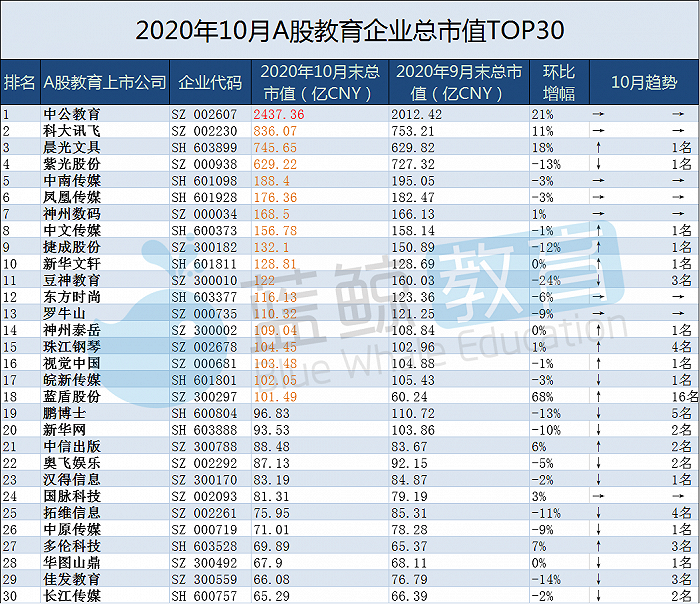700x604 pixels.
Task: Click company name 中原传媒
Action: click(x=72, y=529)
